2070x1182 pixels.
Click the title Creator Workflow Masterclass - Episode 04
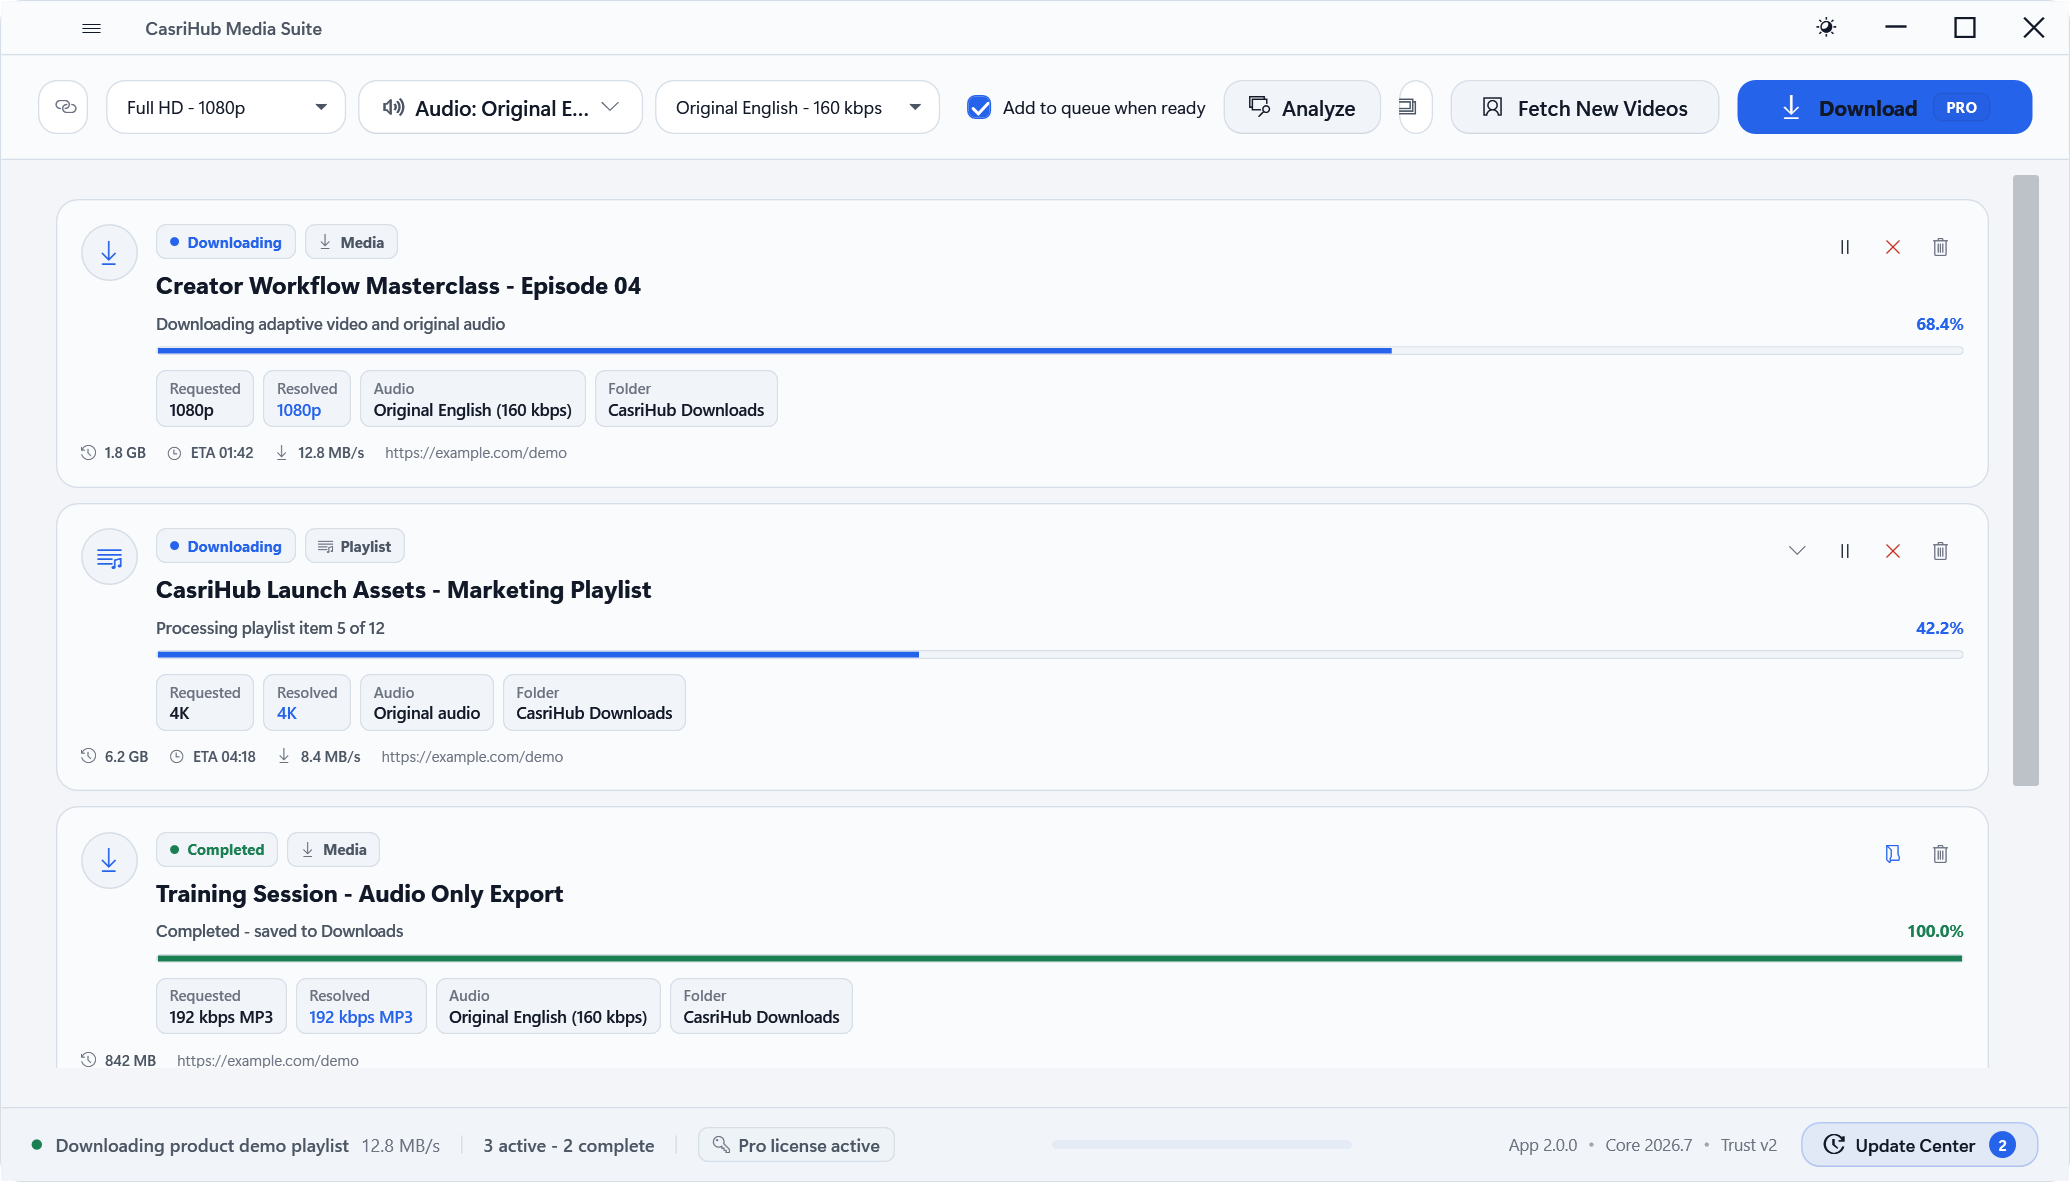pos(398,286)
